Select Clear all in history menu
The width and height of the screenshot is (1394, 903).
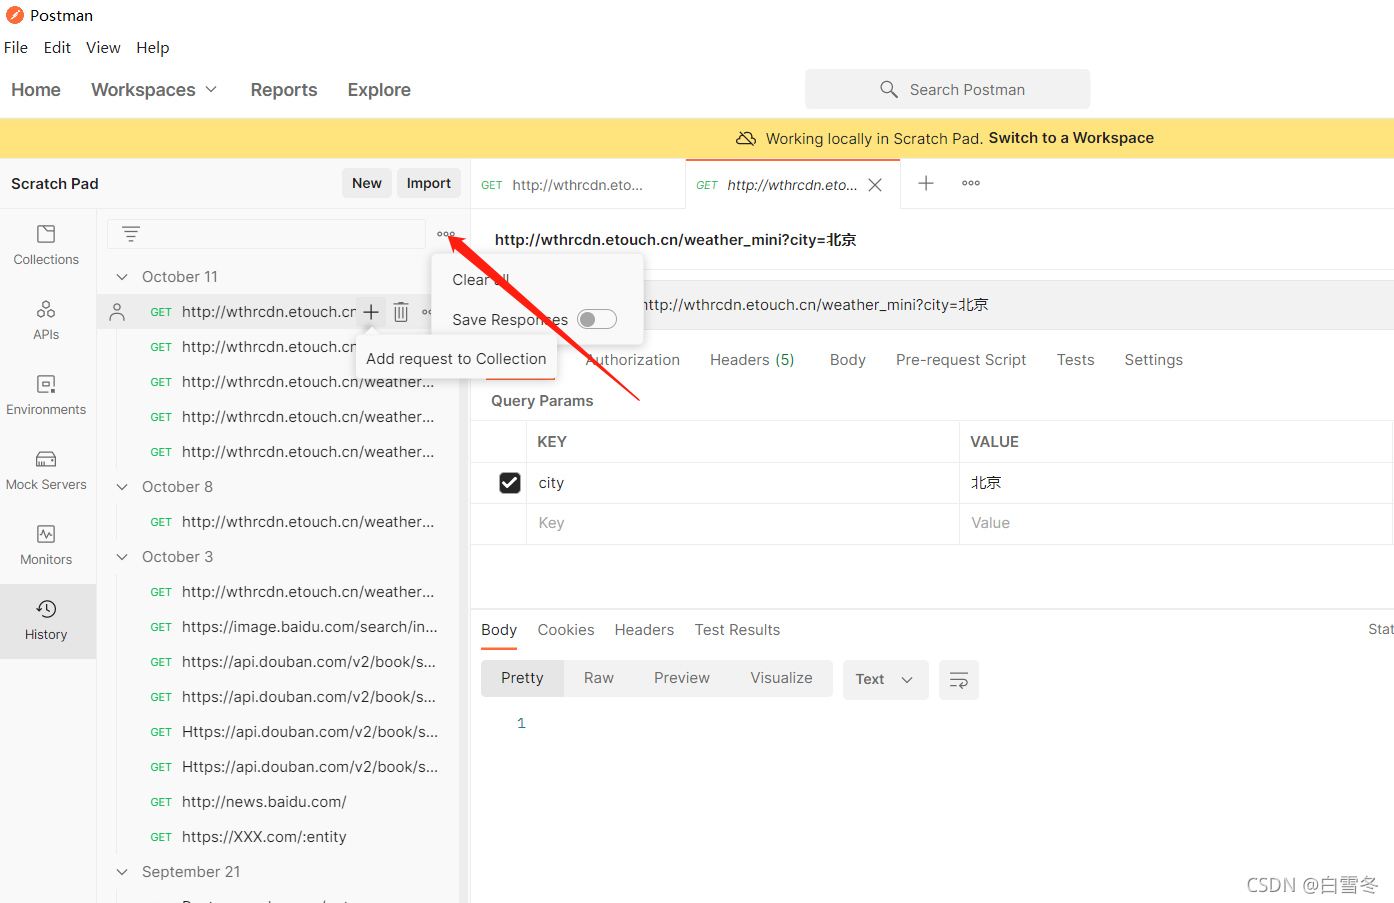pos(481,279)
